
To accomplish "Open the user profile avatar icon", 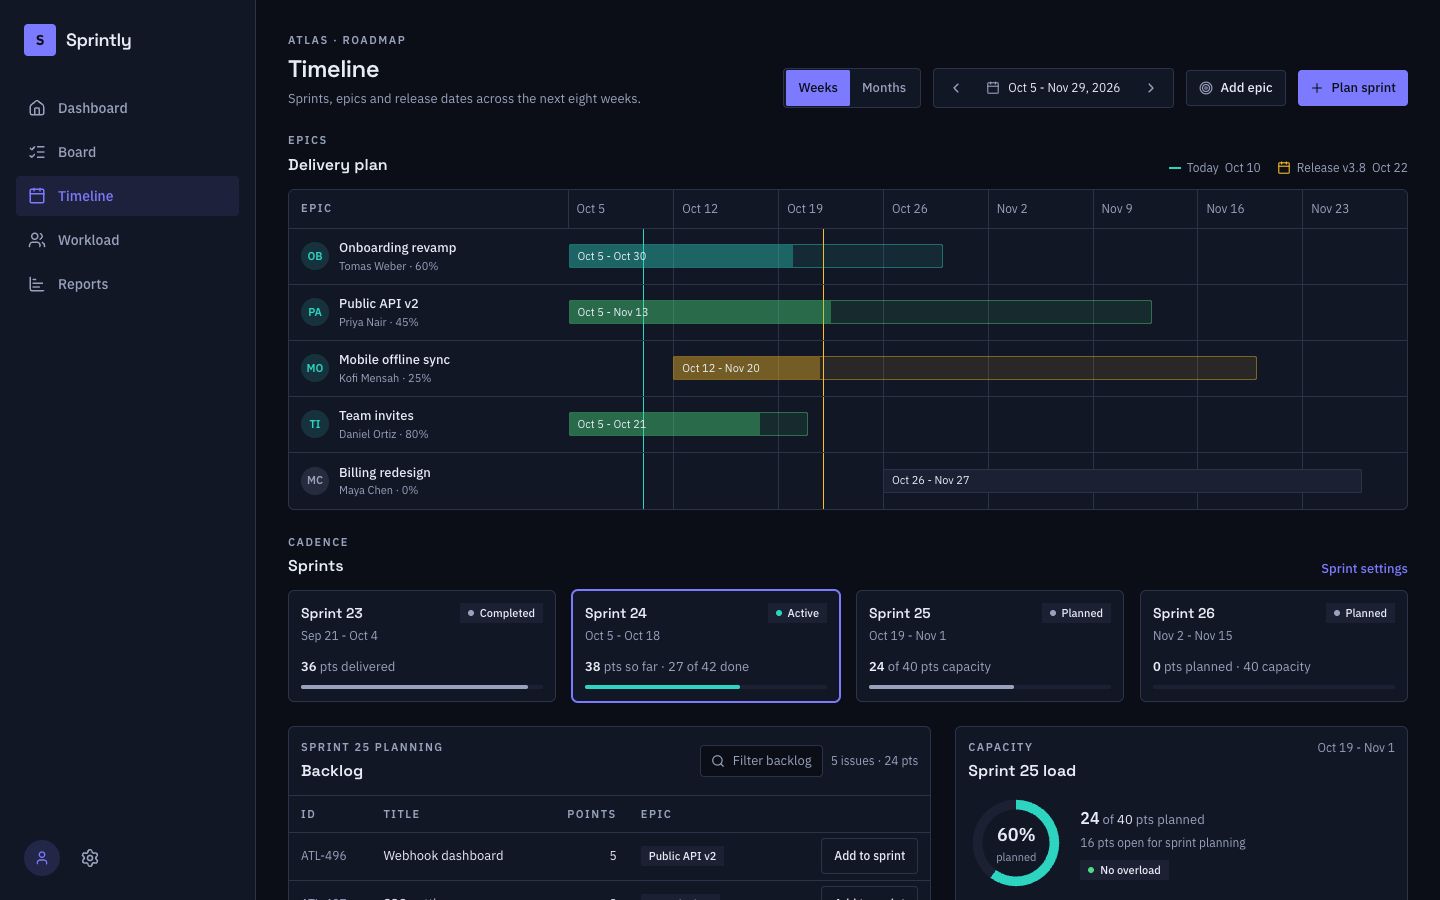I will pos(42,858).
